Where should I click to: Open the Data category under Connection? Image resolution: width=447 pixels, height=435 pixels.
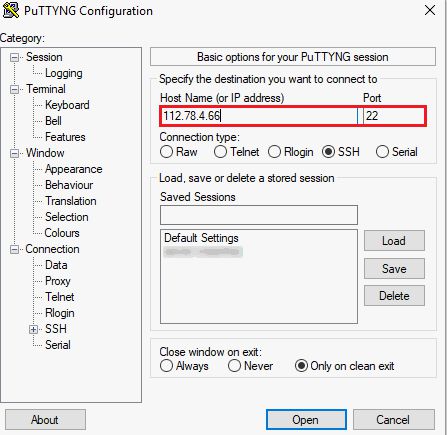(x=56, y=265)
